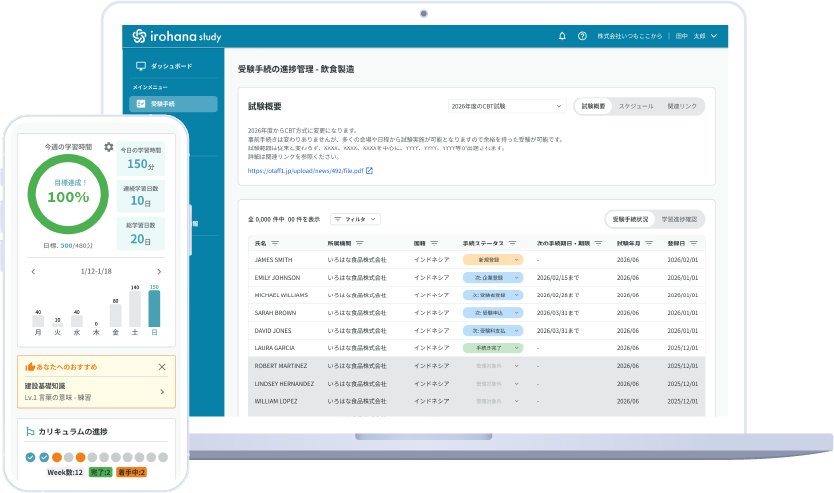Go to the previous week with the left arrow
Image resolution: width=834 pixels, height=493 pixels.
tap(34, 272)
